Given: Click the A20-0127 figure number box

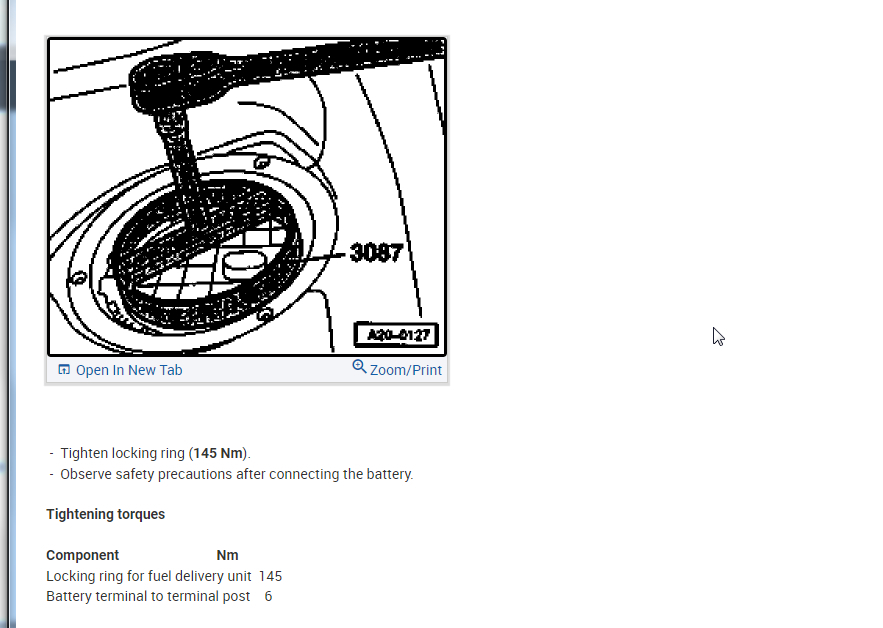Looking at the screenshot, I should (x=396, y=335).
